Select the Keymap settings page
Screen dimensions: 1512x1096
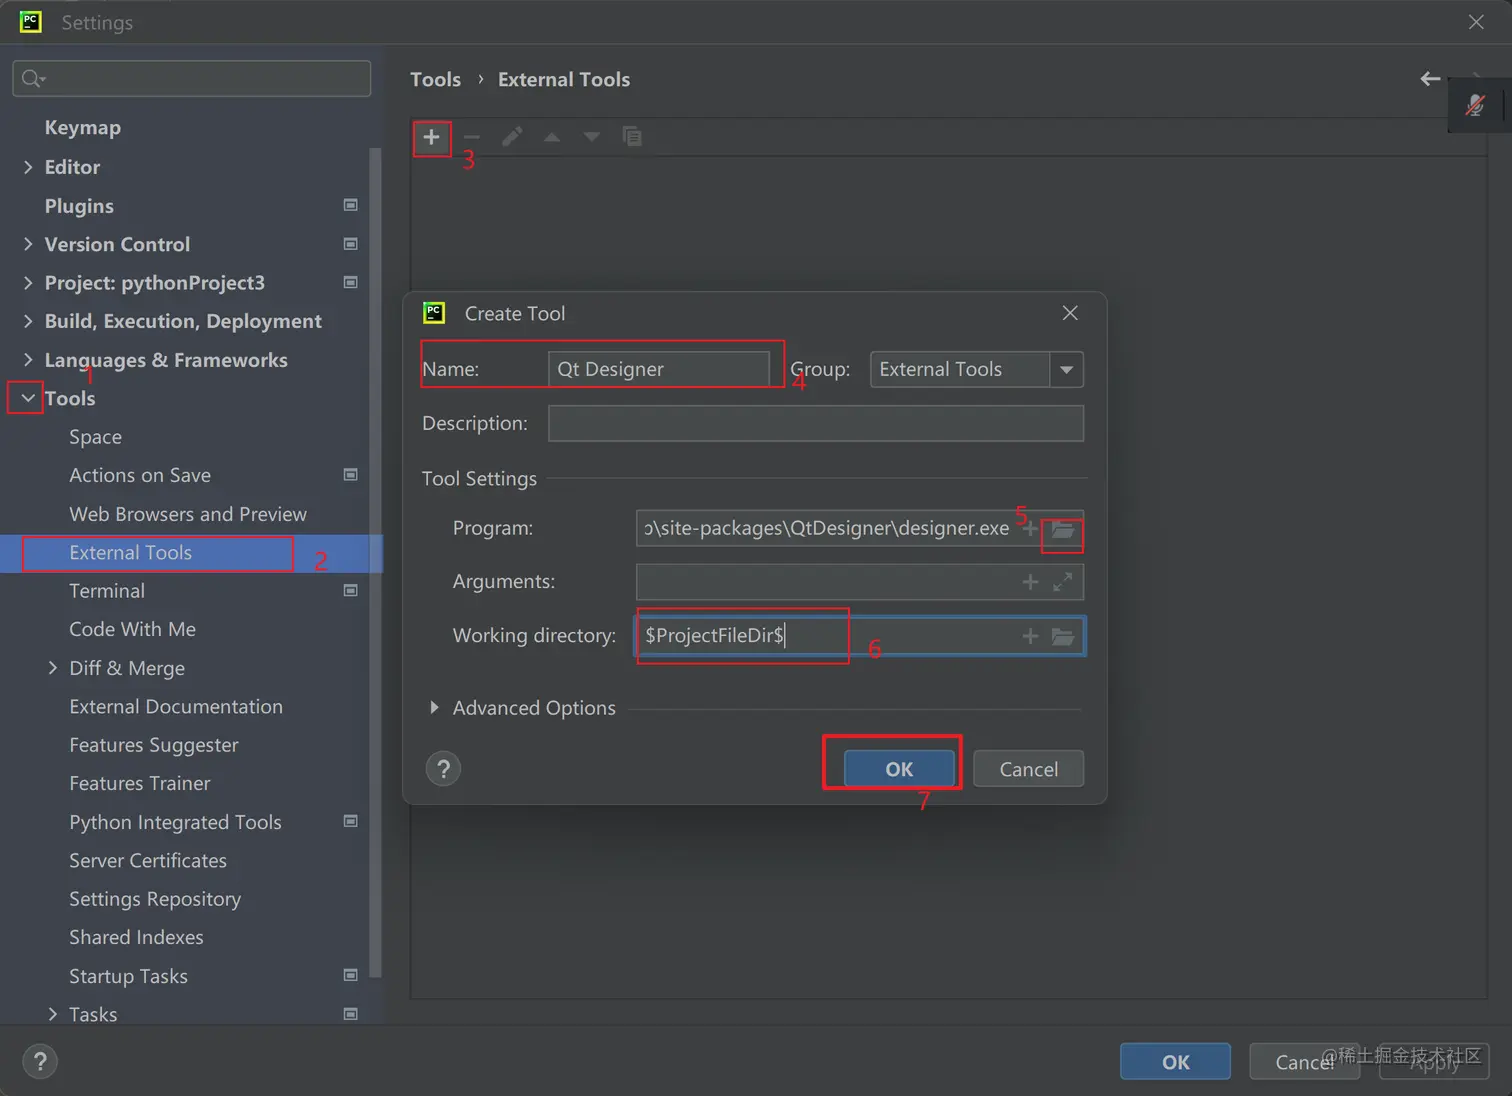point(83,128)
